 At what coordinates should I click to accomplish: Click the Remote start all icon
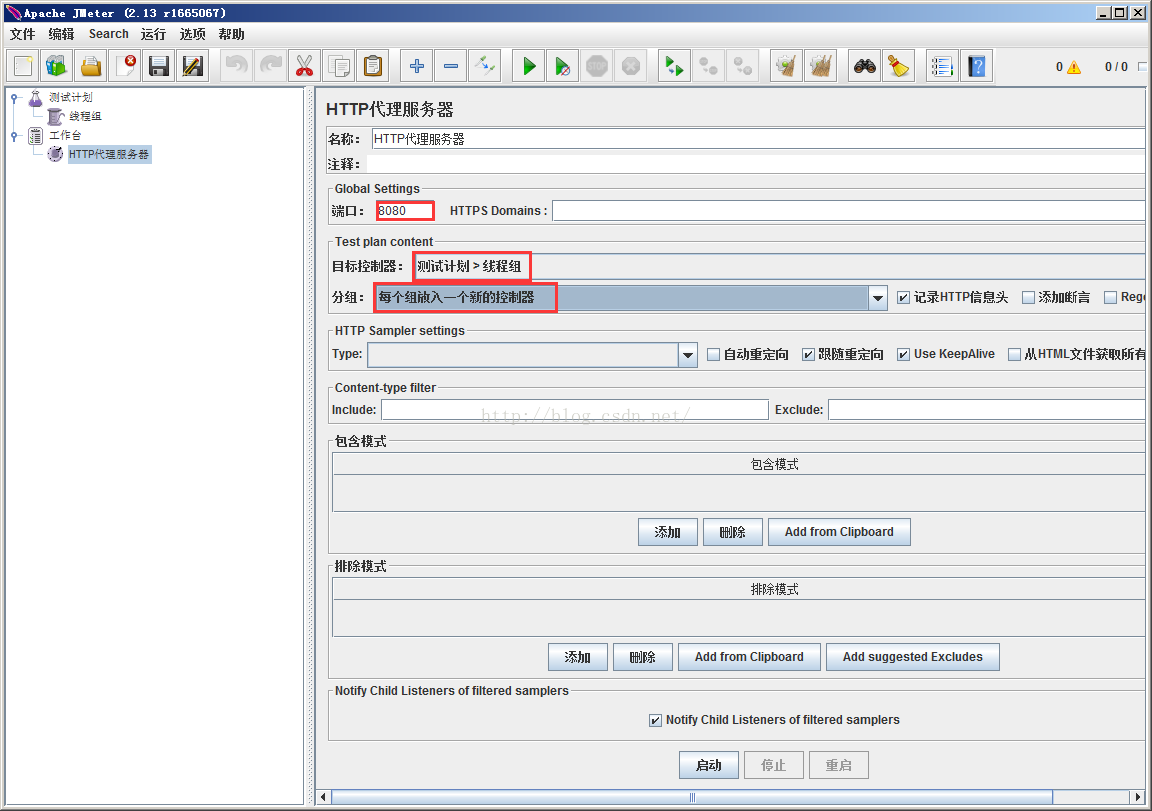pos(674,66)
